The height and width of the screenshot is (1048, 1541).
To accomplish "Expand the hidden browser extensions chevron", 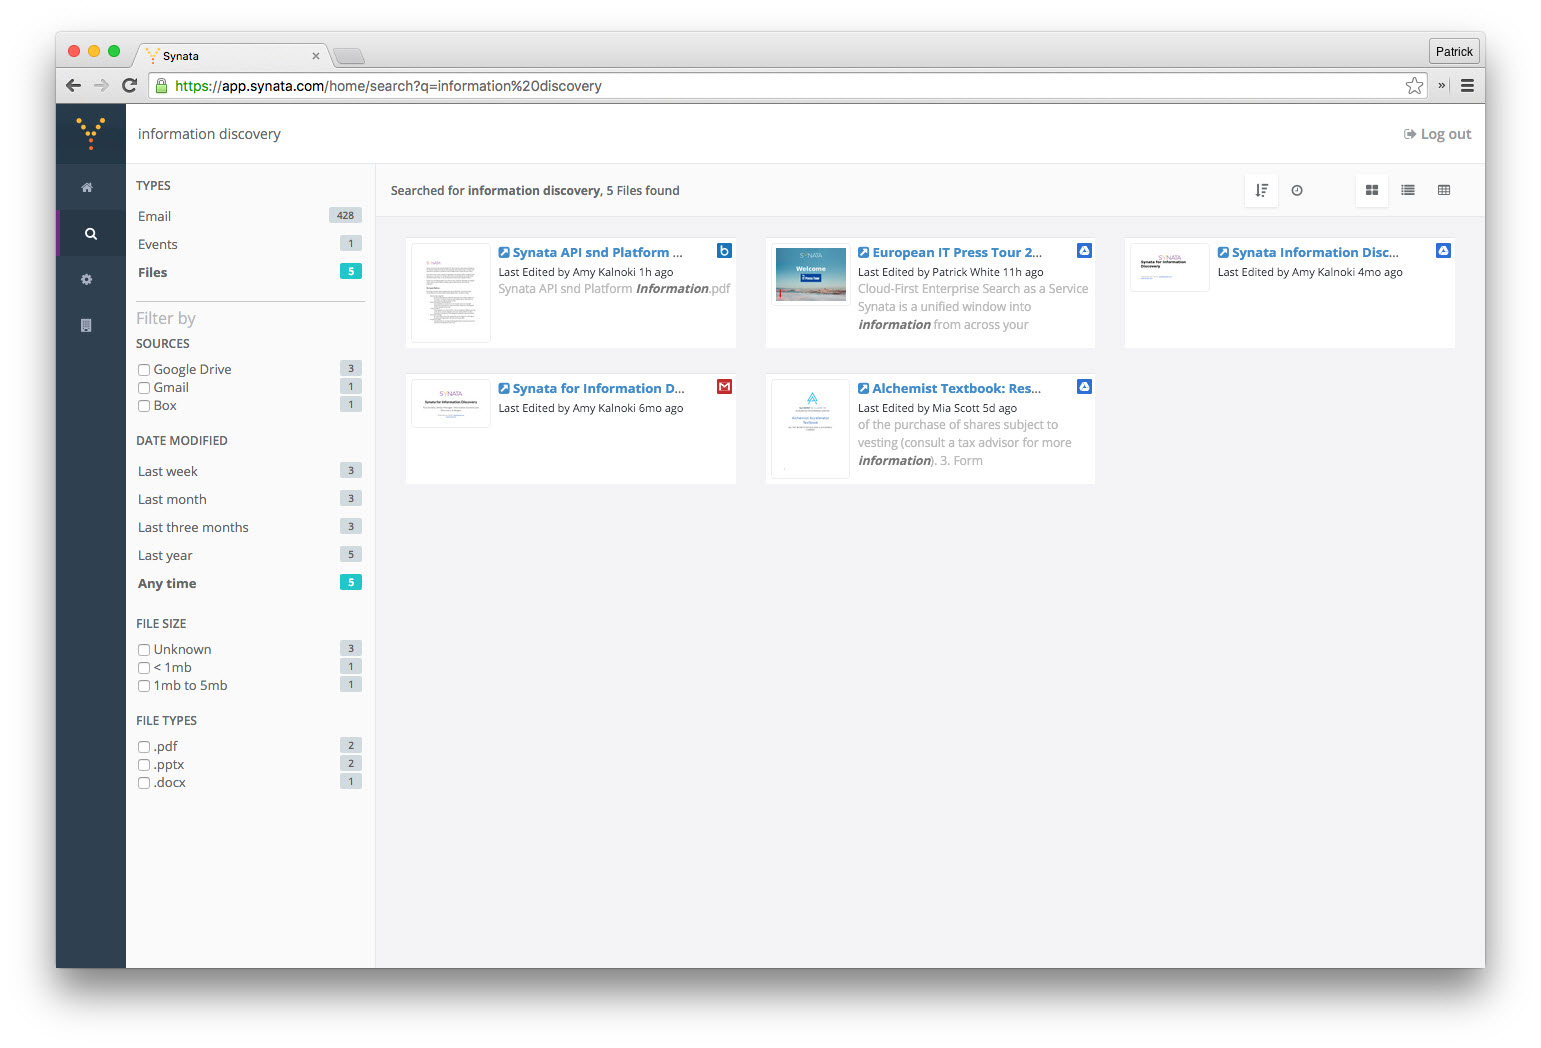I will [1441, 86].
